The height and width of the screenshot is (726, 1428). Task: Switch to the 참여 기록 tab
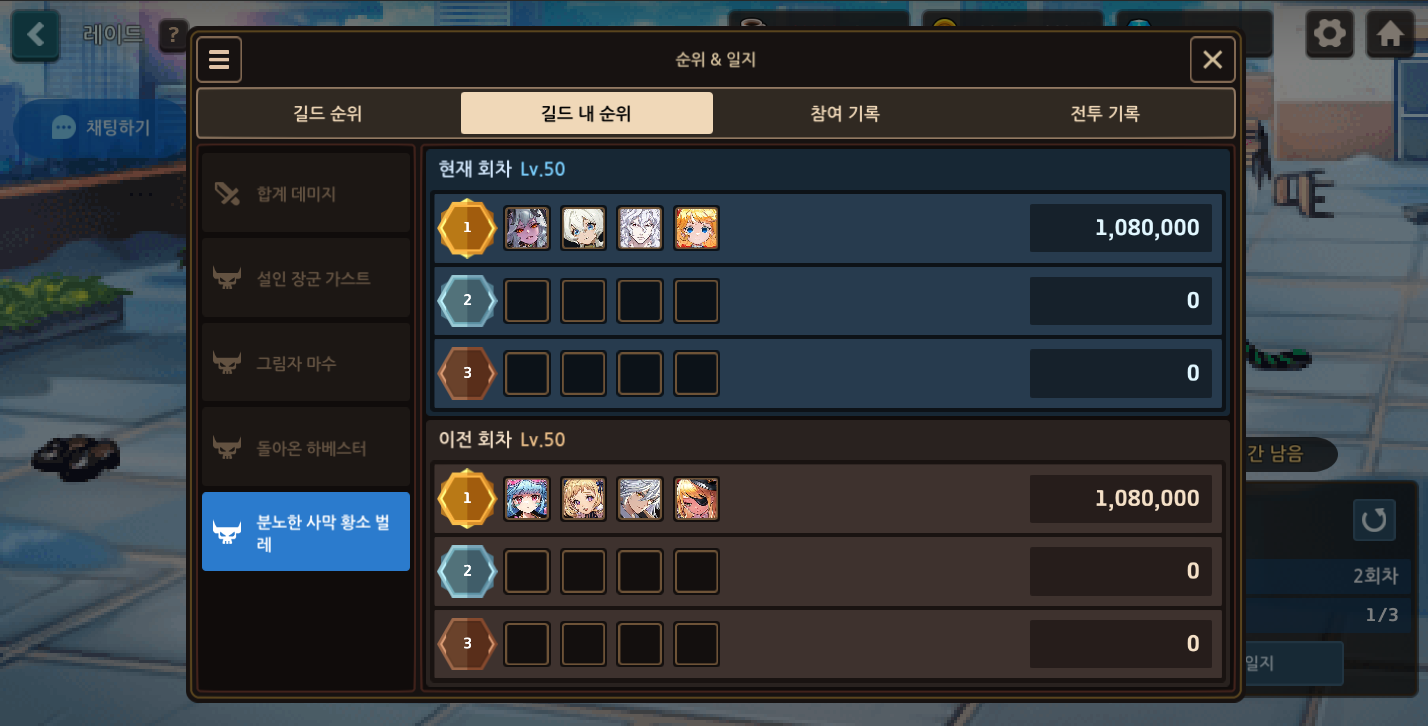845,113
